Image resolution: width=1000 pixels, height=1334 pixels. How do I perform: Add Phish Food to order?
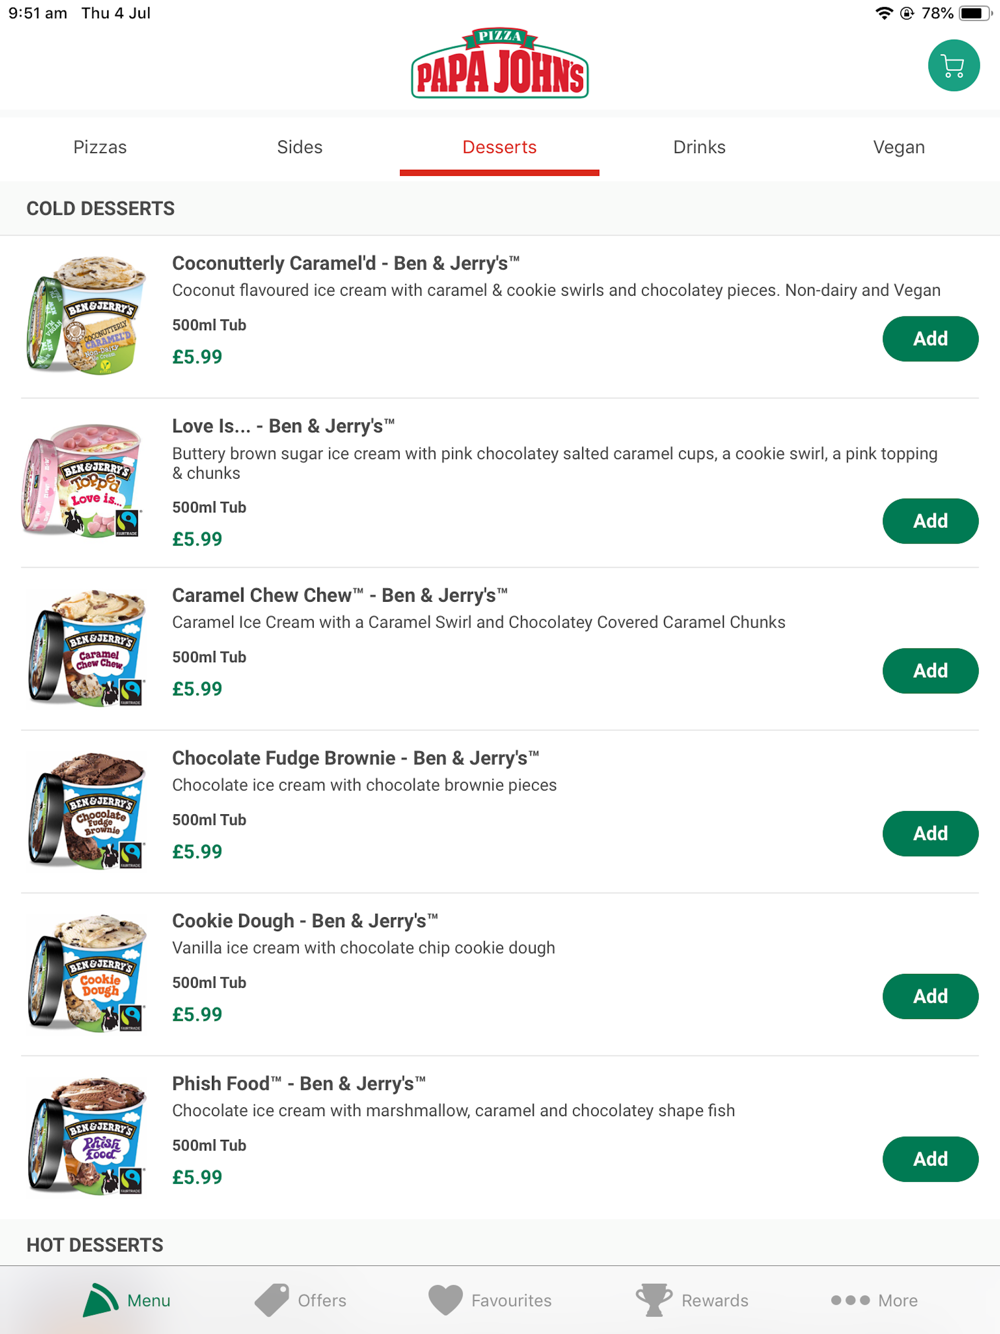929,1159
